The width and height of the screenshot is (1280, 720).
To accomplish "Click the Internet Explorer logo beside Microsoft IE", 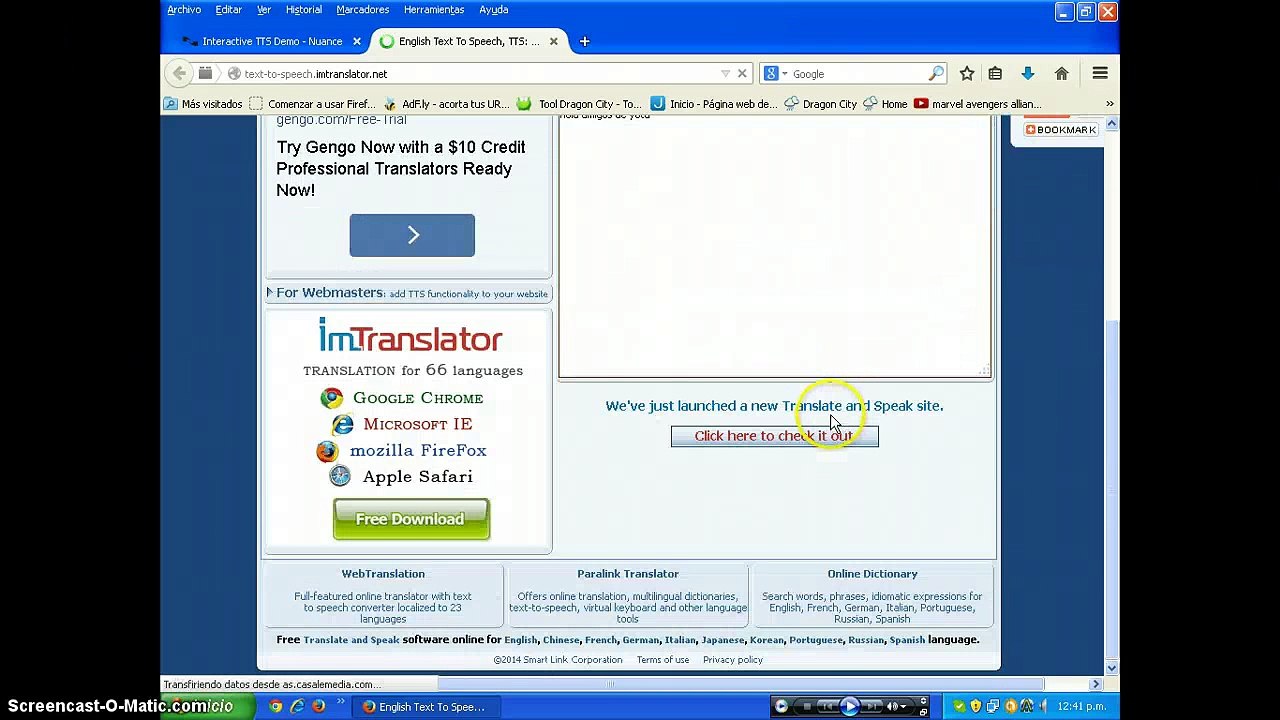I will pyautogui.click(x=342, y=424).
